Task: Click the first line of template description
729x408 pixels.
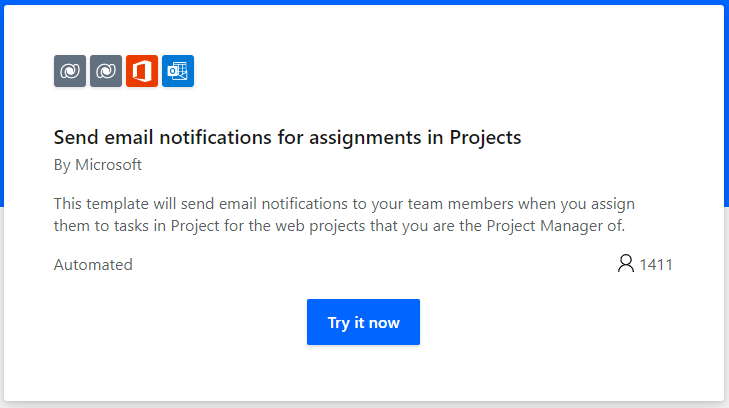Action: click(x=344, y=203)
